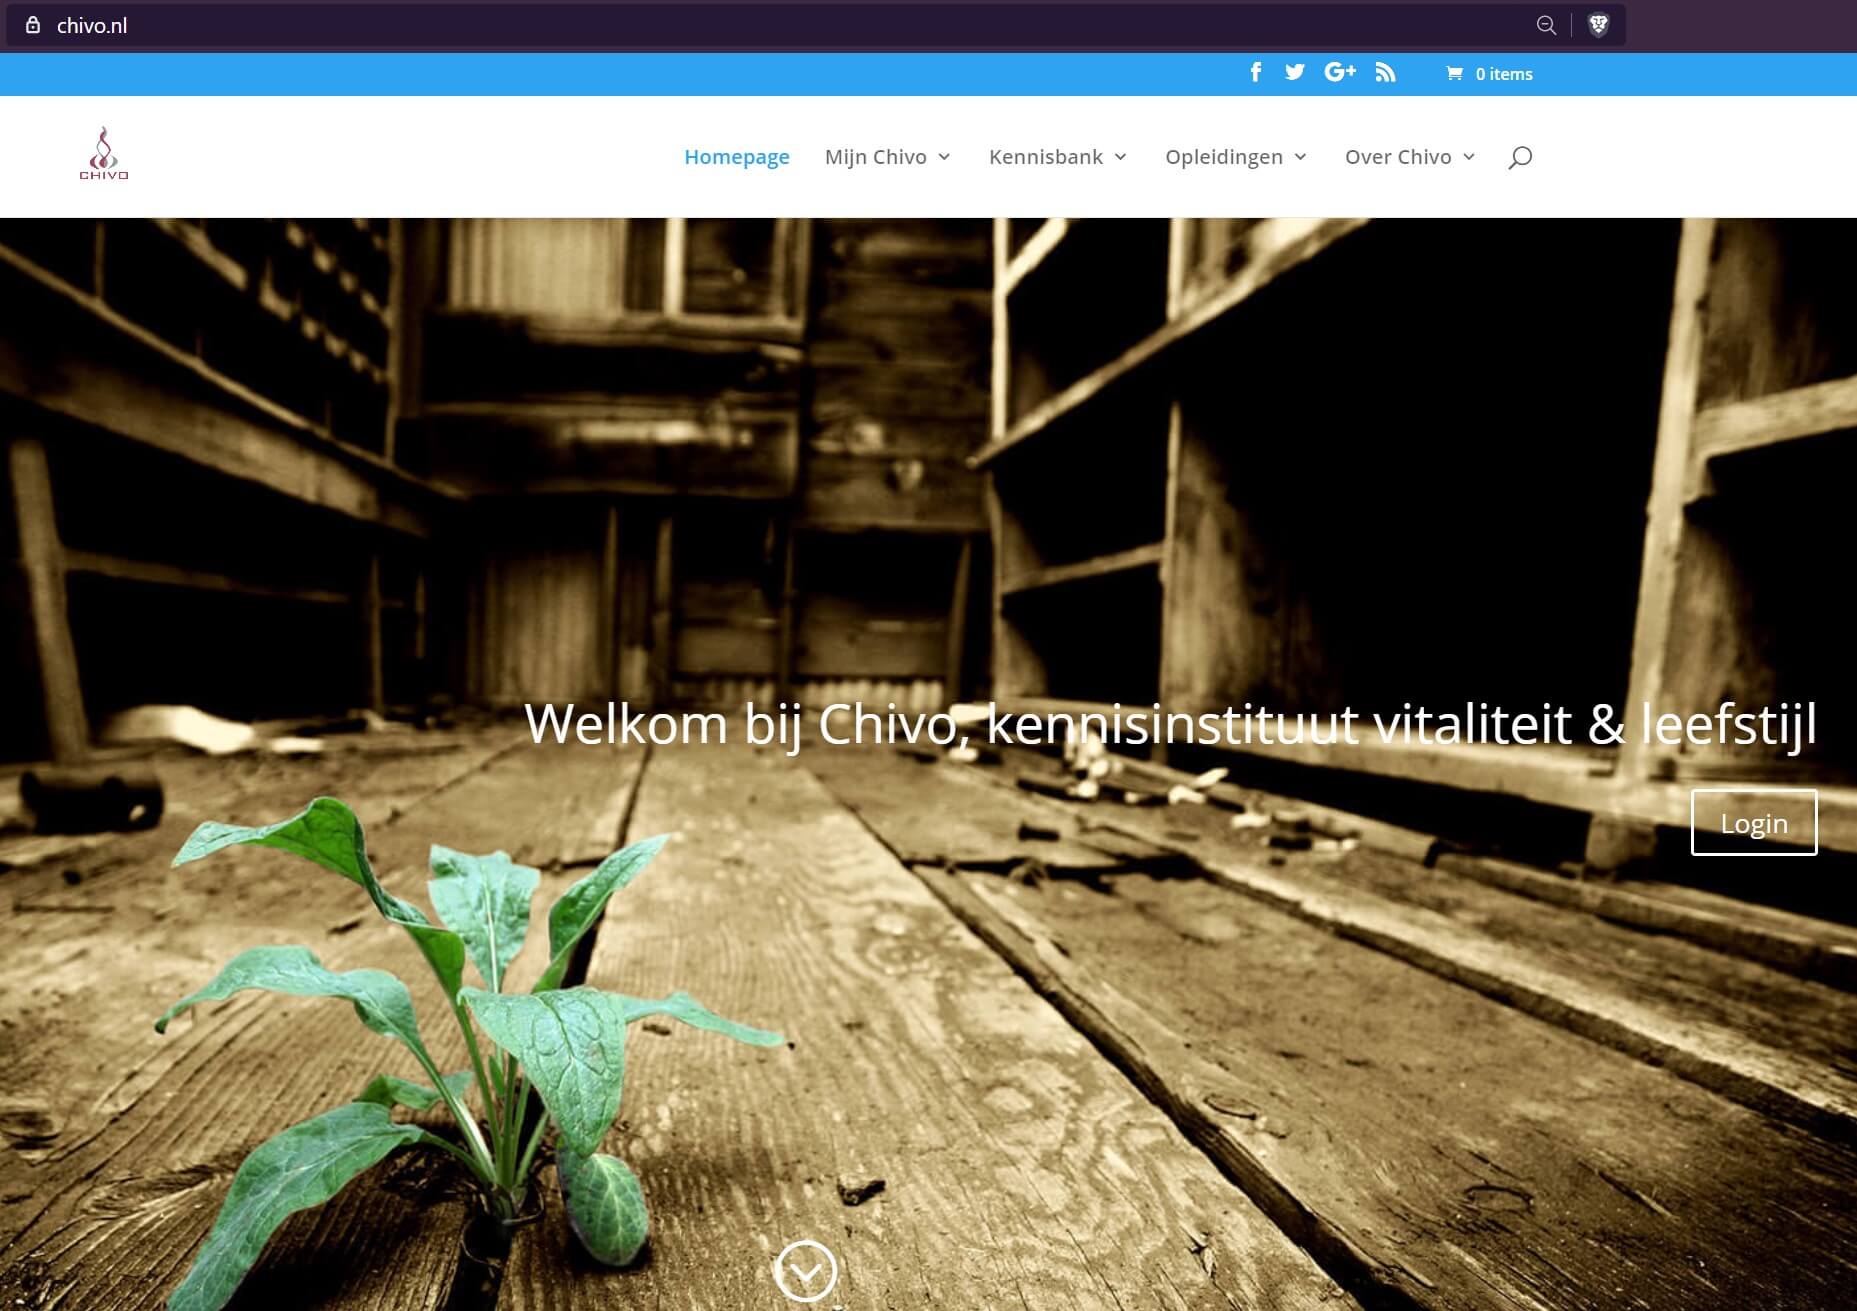Click the Login button
Screen dimensions: 1857x1311
point(1754,822)
